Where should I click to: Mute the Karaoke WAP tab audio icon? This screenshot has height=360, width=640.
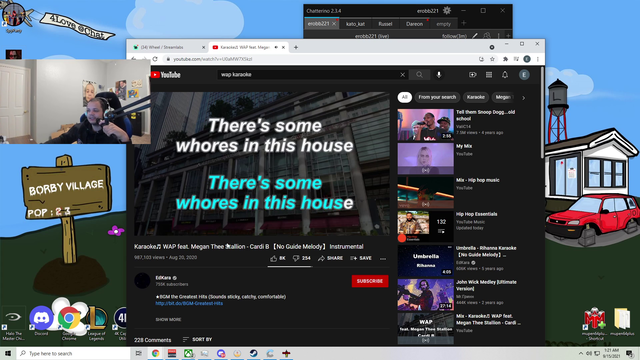pos(276,47)
